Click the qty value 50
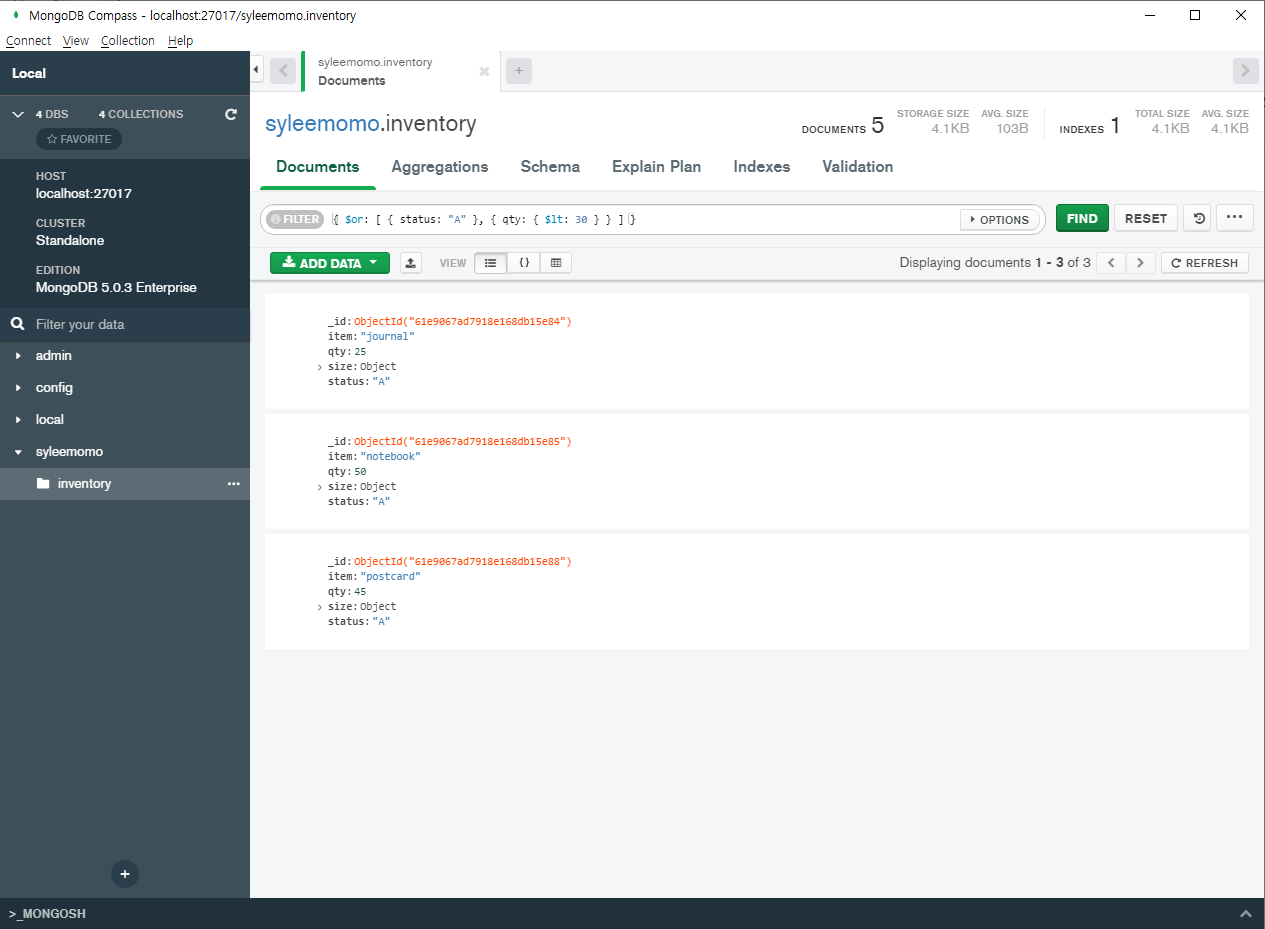This screenshot has height=929, width=1265. point(360,472)
